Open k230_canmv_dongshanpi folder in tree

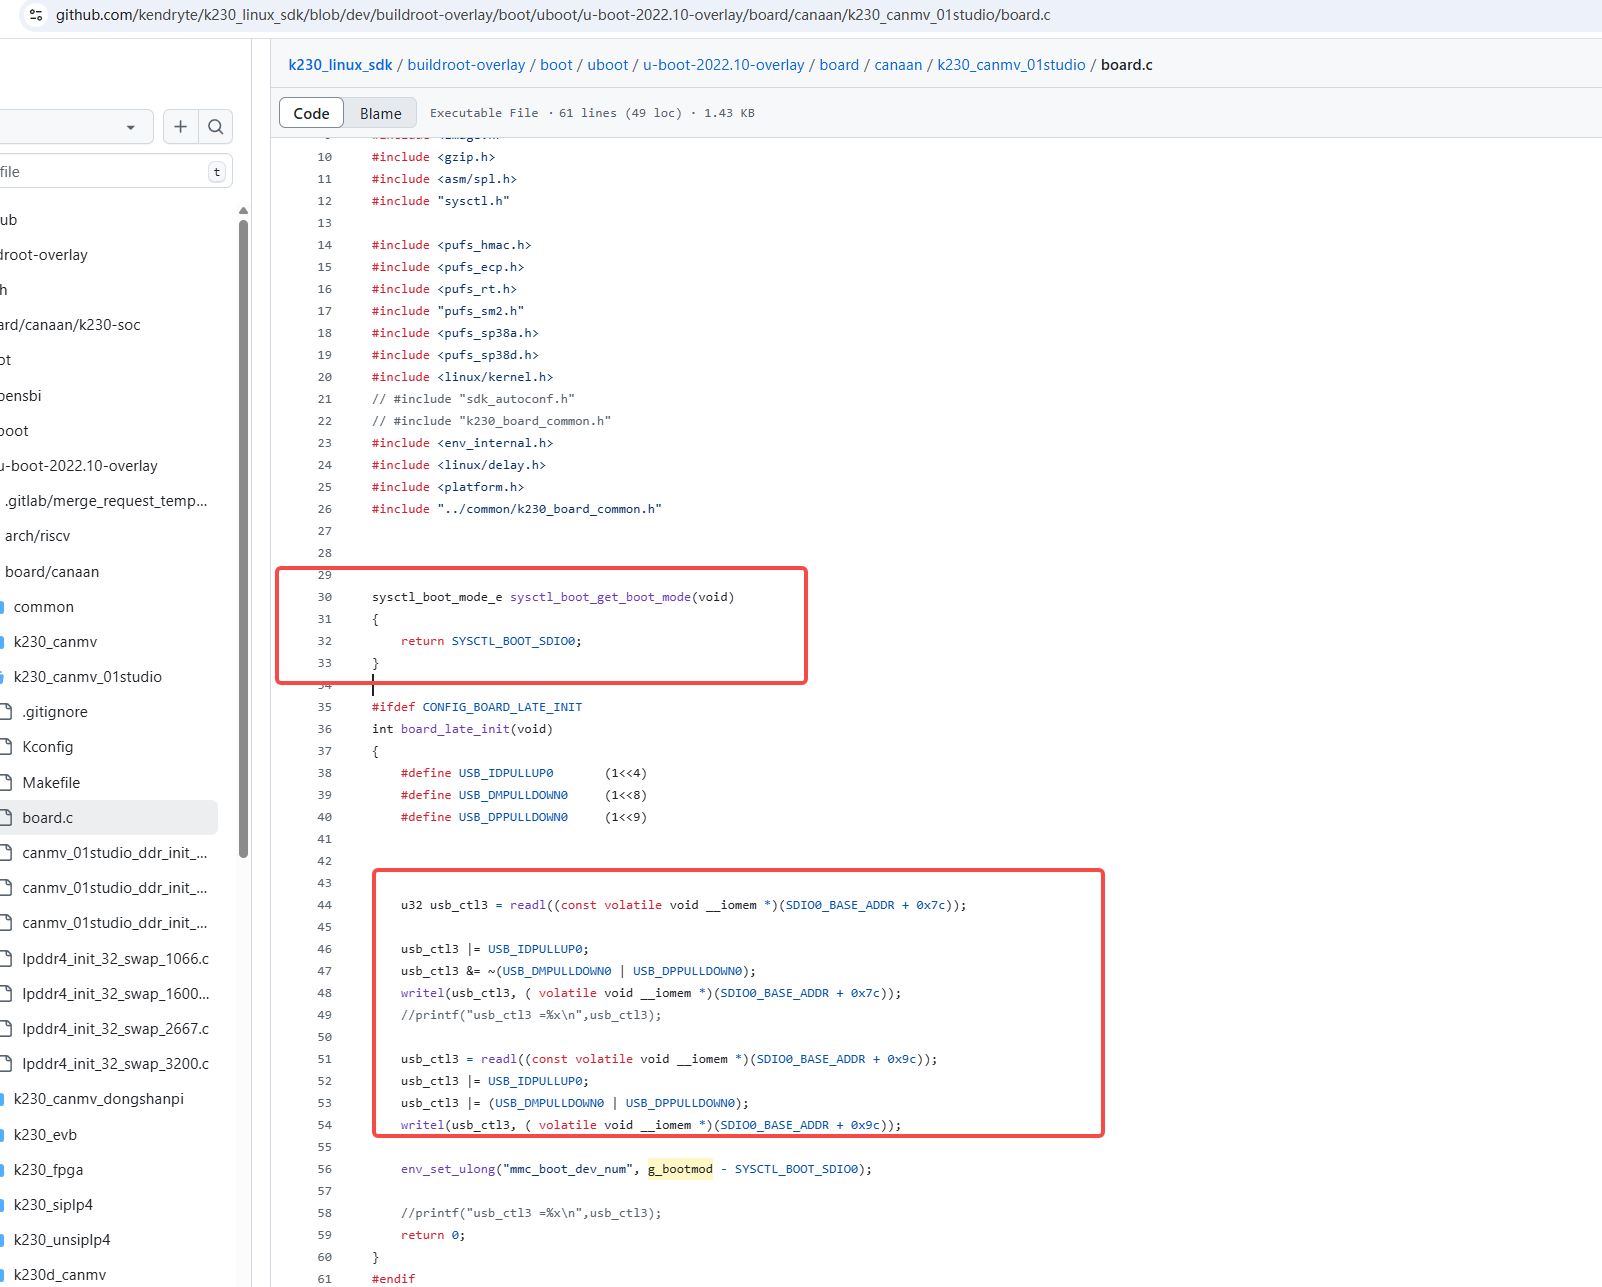point(98,1099)
